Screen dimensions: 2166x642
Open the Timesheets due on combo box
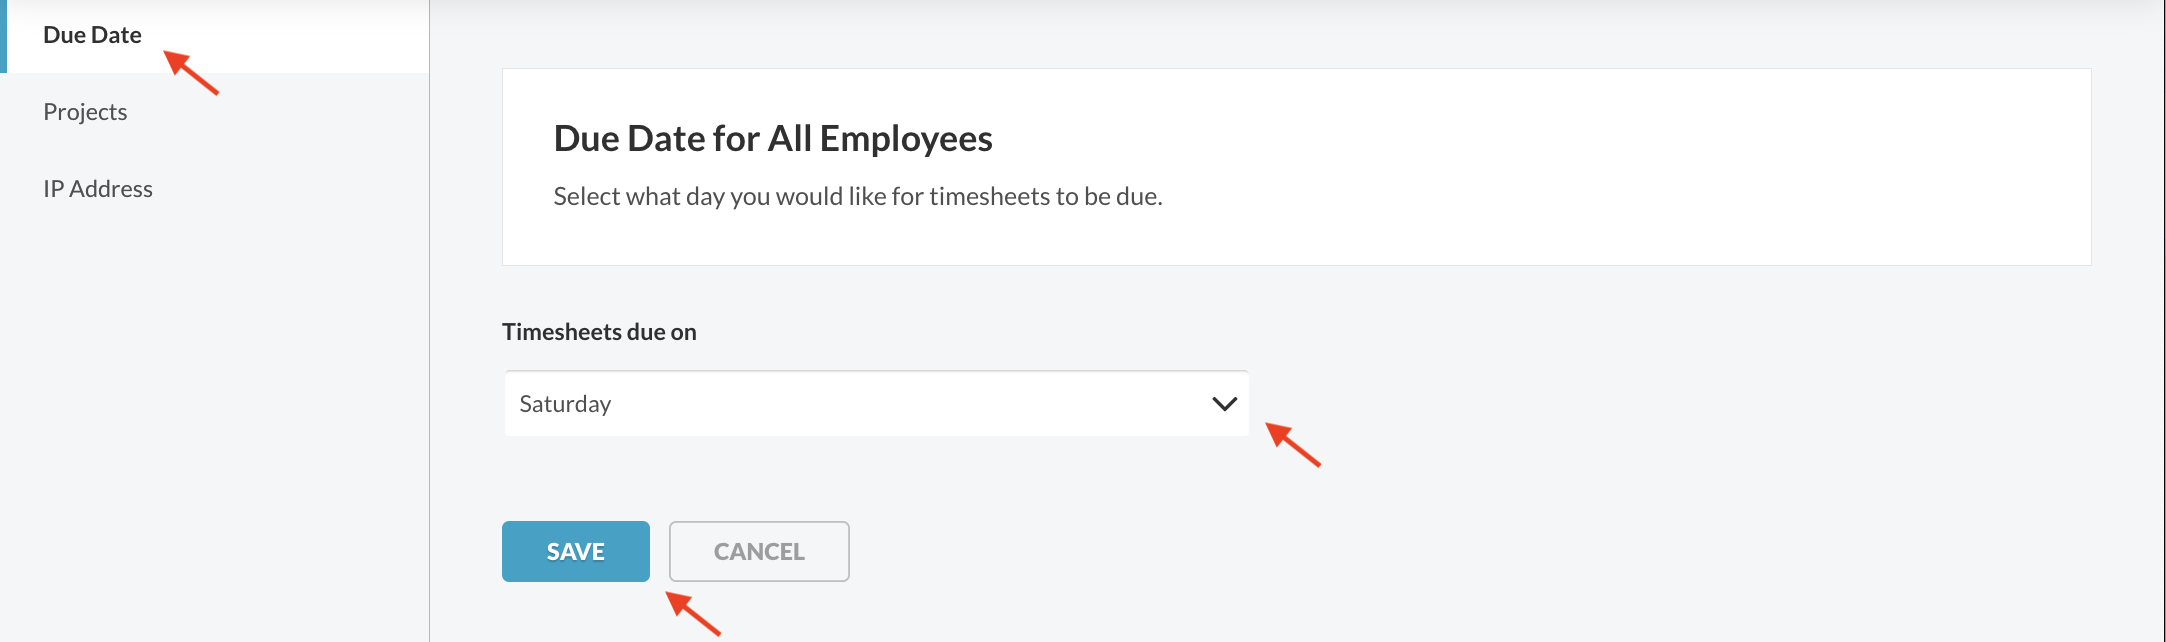point(876,404)
